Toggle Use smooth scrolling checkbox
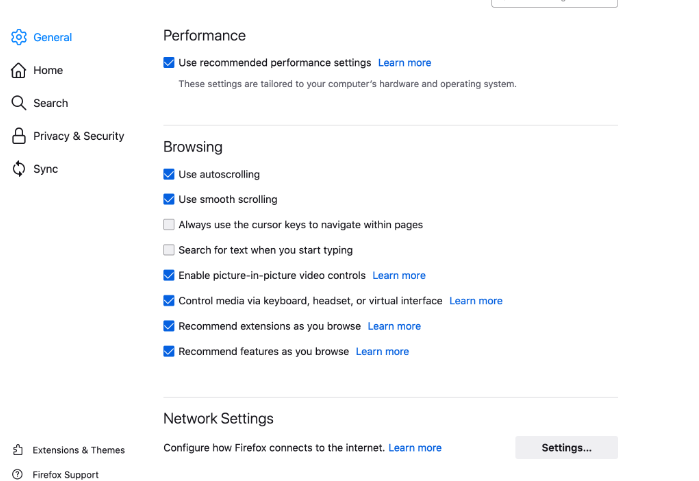Image resolution: width=699 pixels, height=481 pixels. pyautogui.click(x=169, y=199)
